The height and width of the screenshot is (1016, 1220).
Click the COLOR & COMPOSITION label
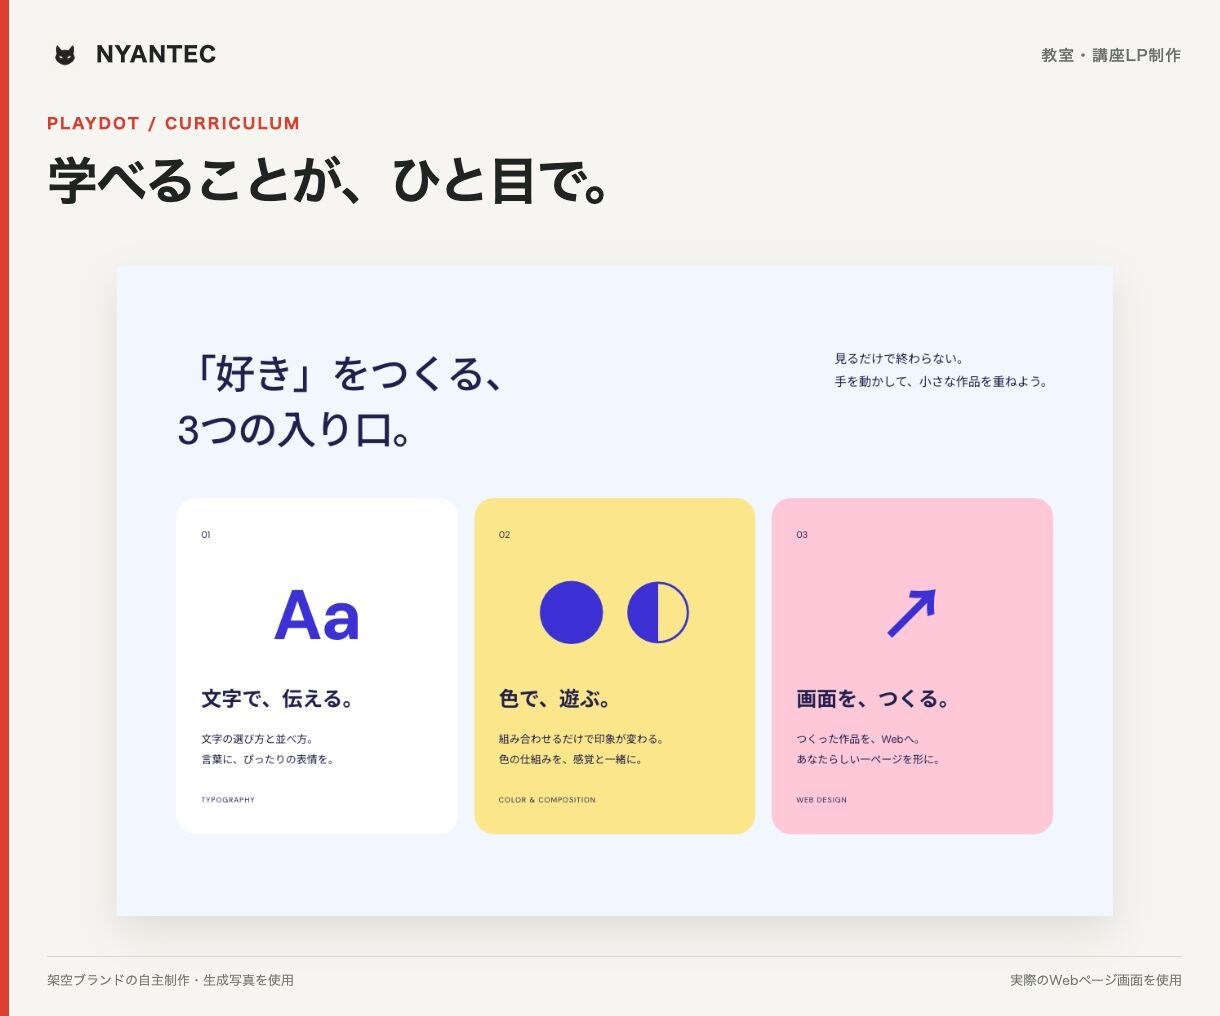[547, 800]
